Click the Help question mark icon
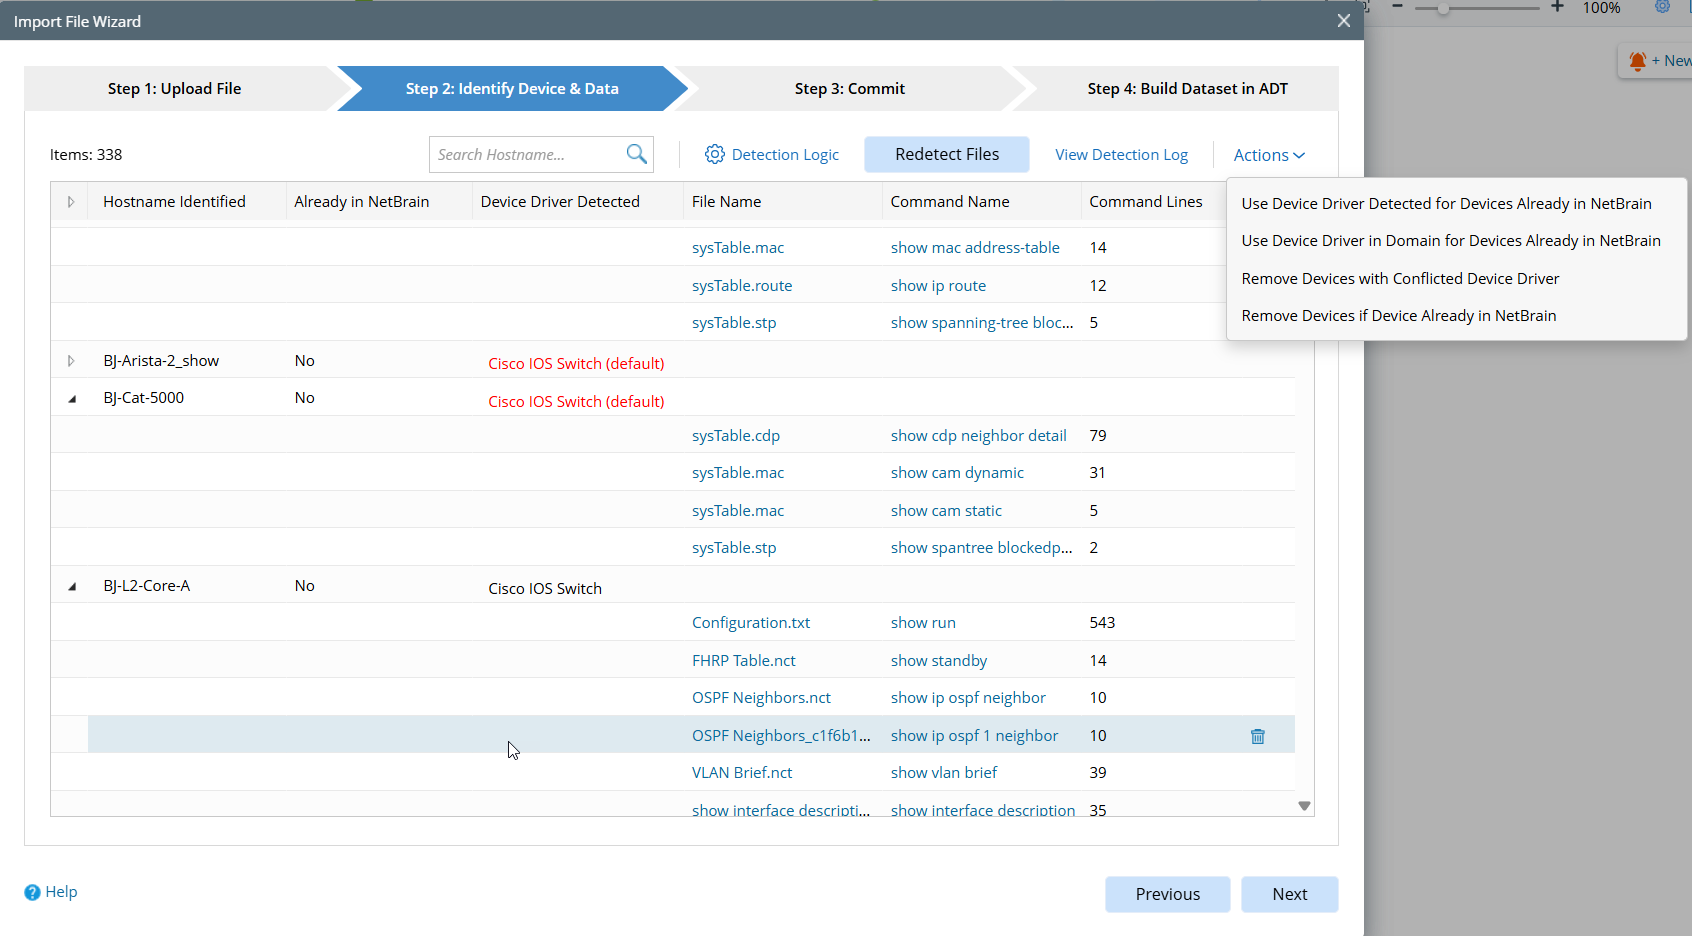The image size is (1692, 936). (x=32, y=892)
